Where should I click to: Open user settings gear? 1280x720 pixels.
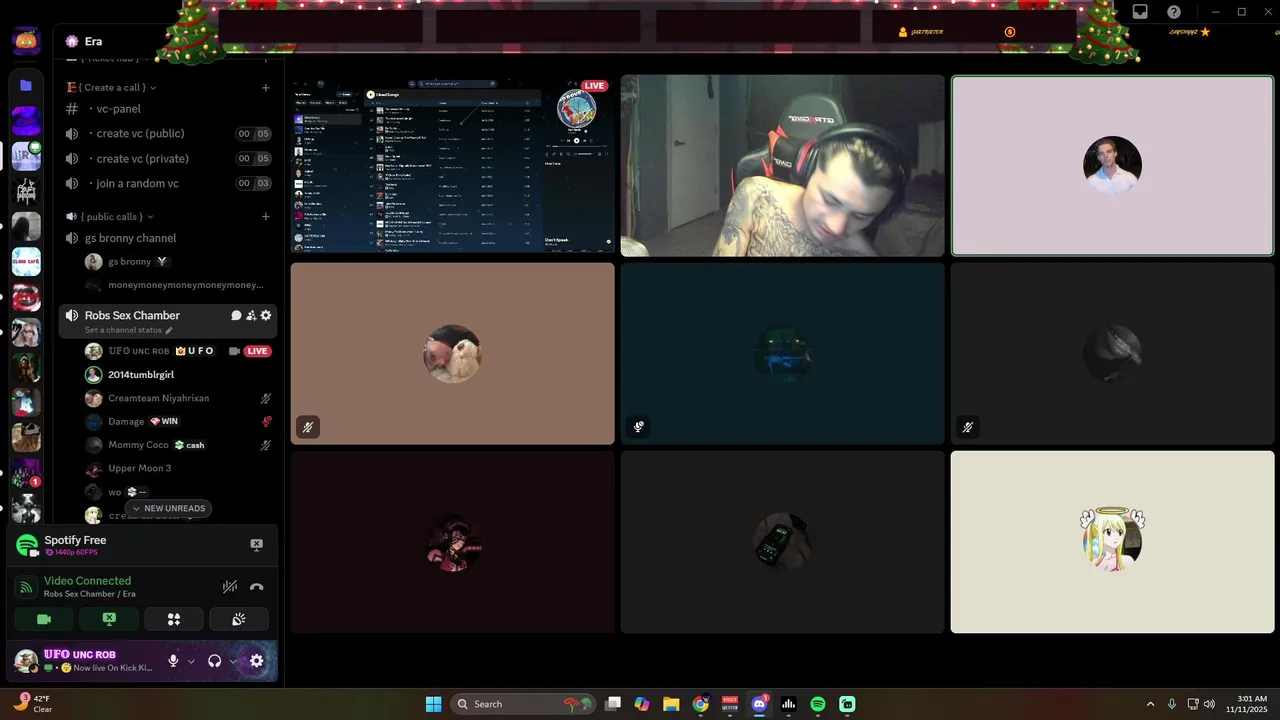pyautogui.click(x=257, y=661)
